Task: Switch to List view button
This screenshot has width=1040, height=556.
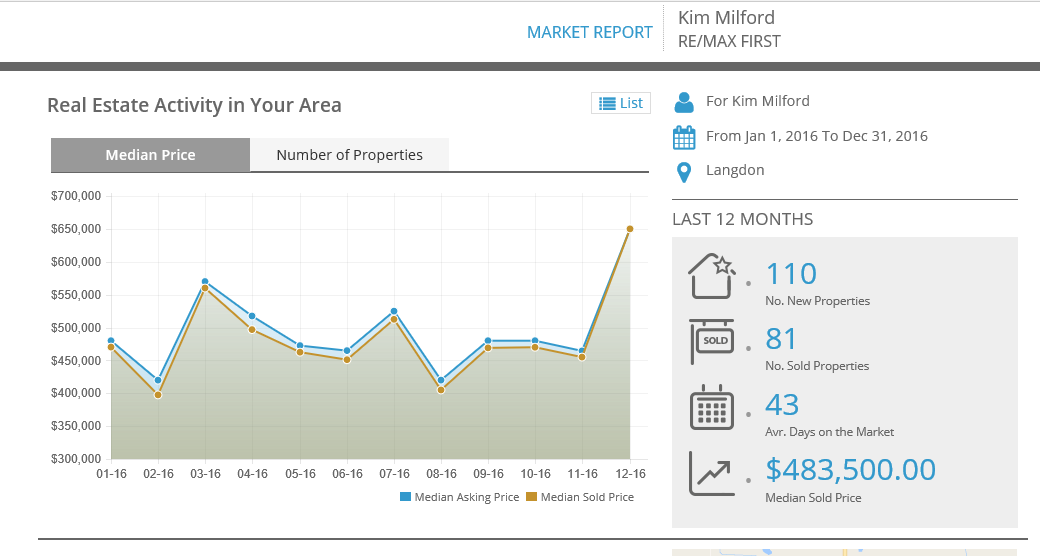Action: 621,103
